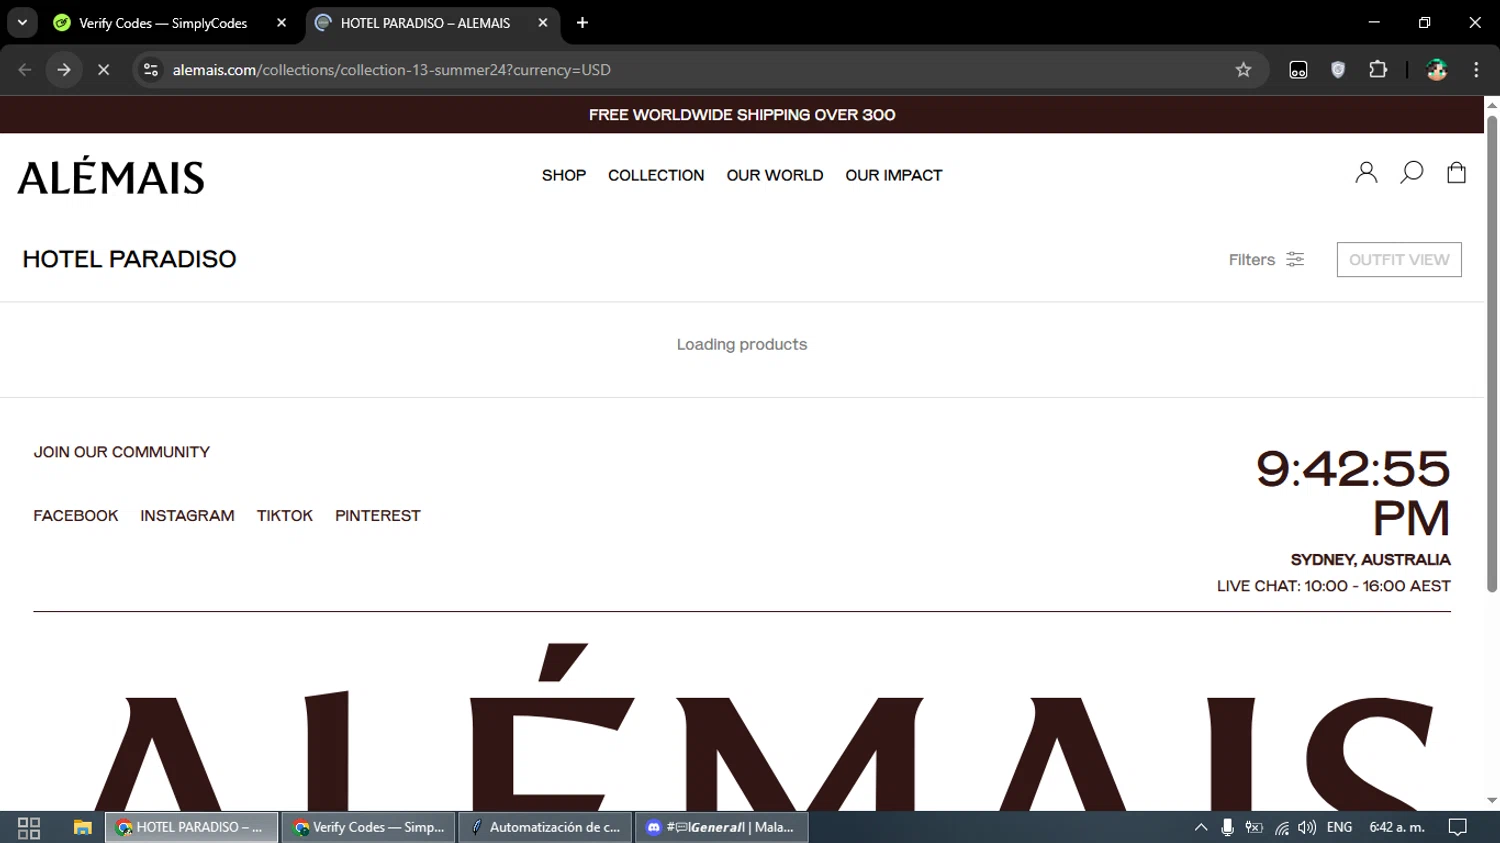
Task: Click the Loading products text
Action: (x=742, y=344)
